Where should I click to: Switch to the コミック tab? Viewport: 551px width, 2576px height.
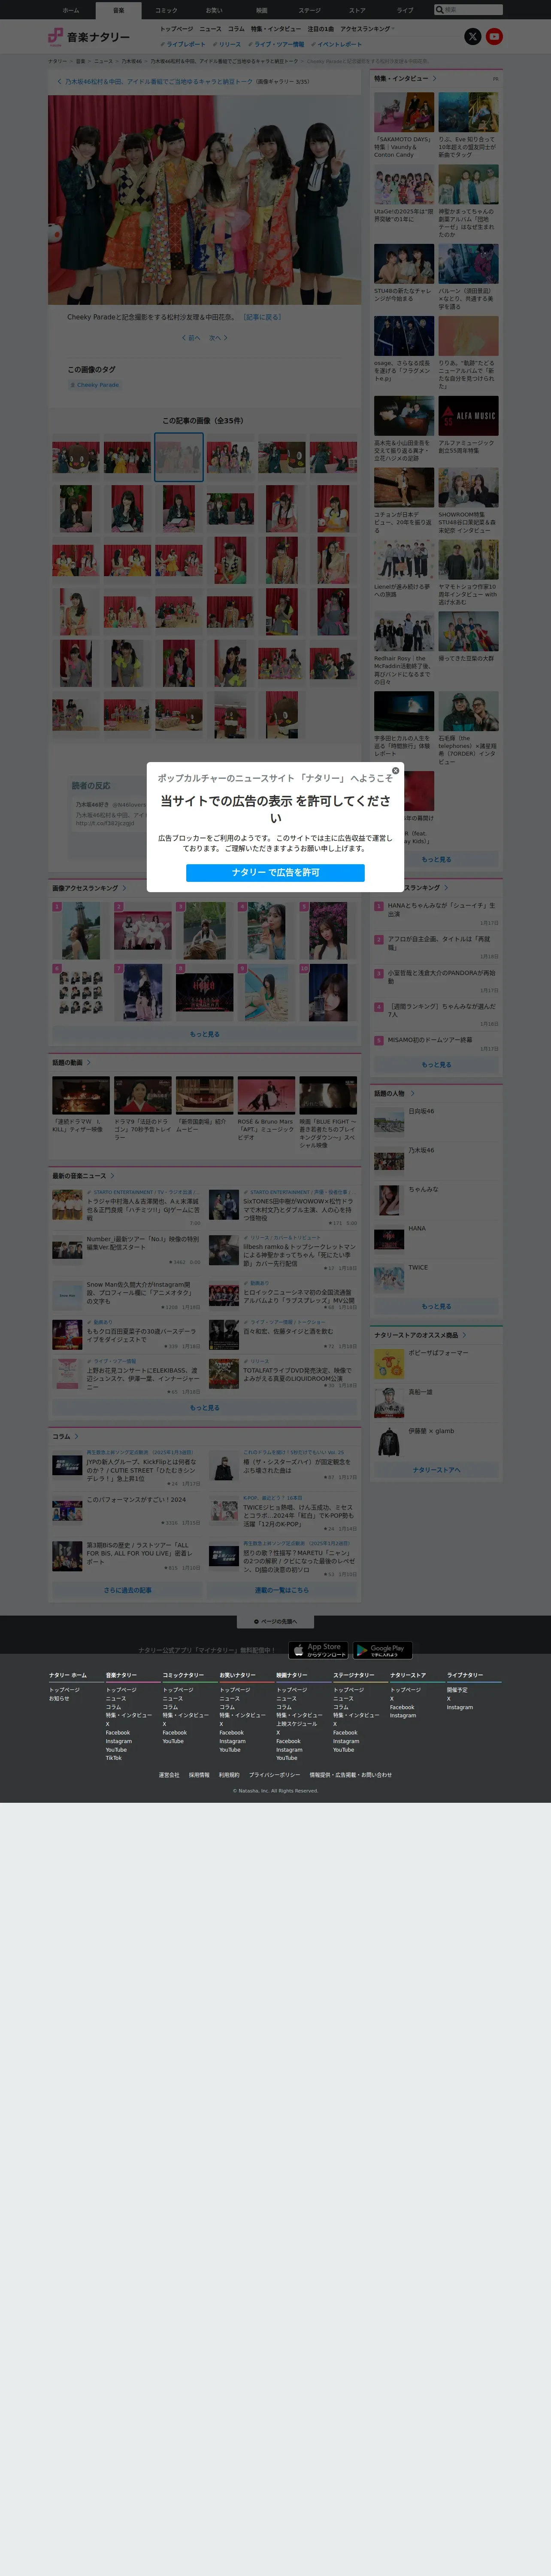[x=166, y=10]
